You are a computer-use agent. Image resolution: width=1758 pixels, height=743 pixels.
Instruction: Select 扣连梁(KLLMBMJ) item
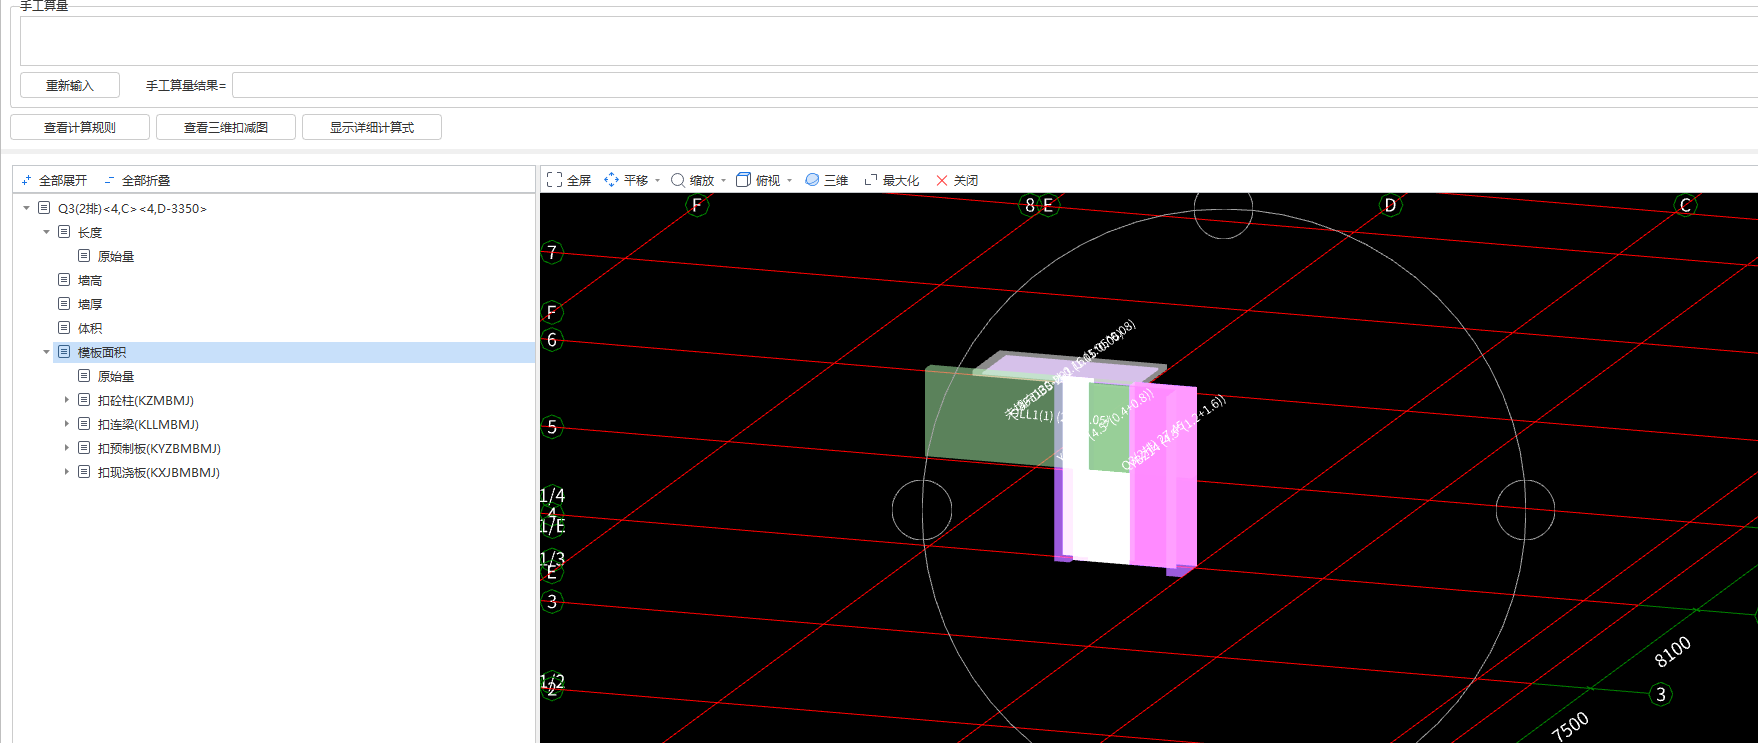click(x=148, y=424)
